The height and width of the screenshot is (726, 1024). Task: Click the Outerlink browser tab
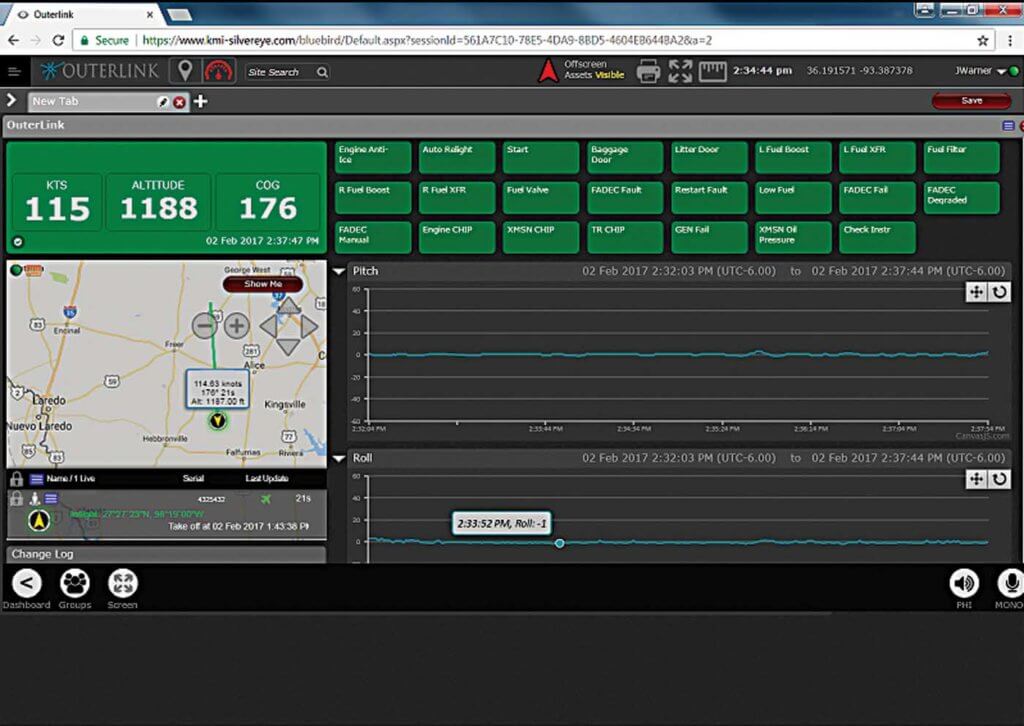click(x=85, y=14)
